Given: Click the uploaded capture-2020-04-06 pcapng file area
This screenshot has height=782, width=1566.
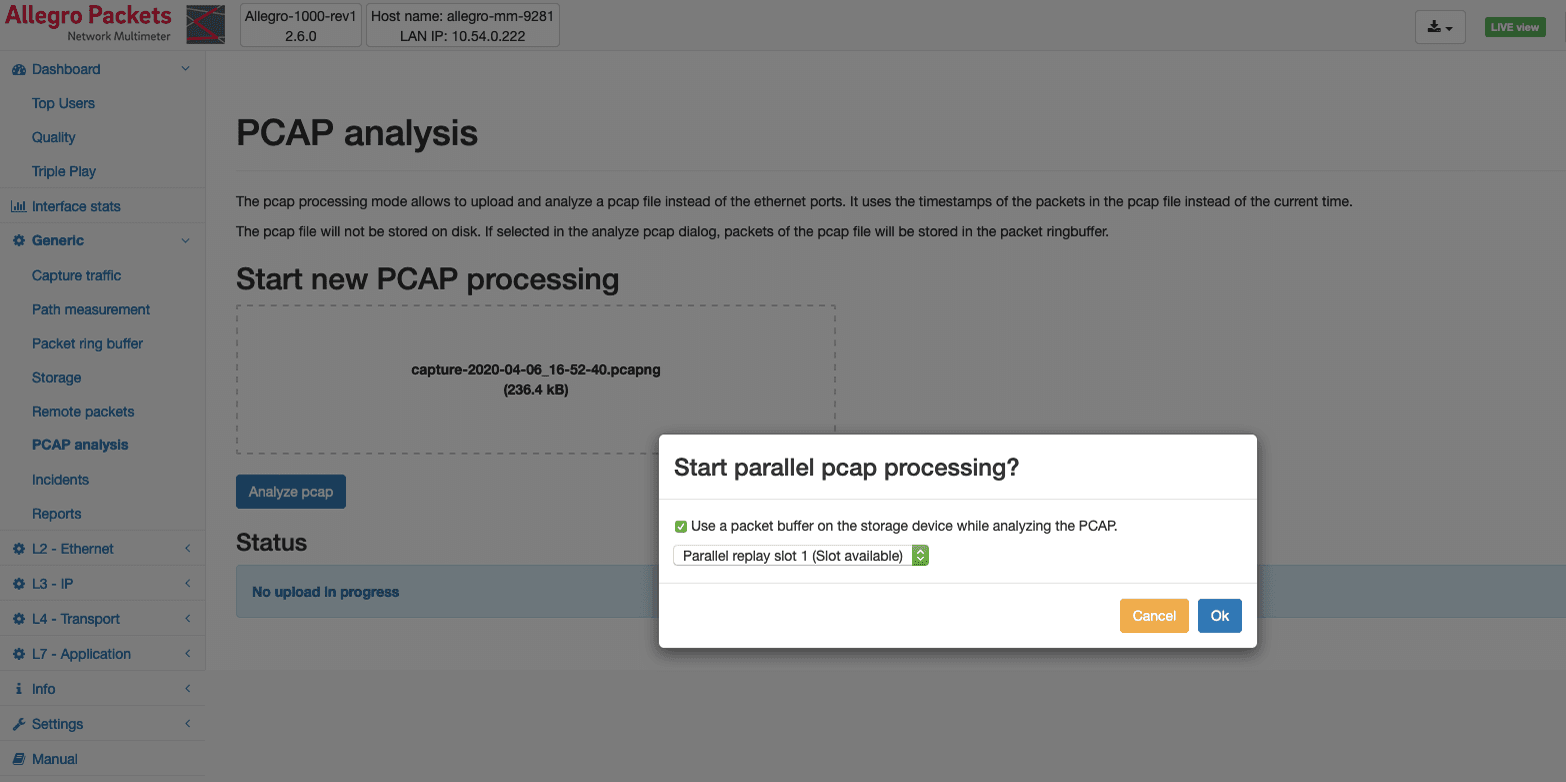Looking at the screenshot, I should [536, 379].
